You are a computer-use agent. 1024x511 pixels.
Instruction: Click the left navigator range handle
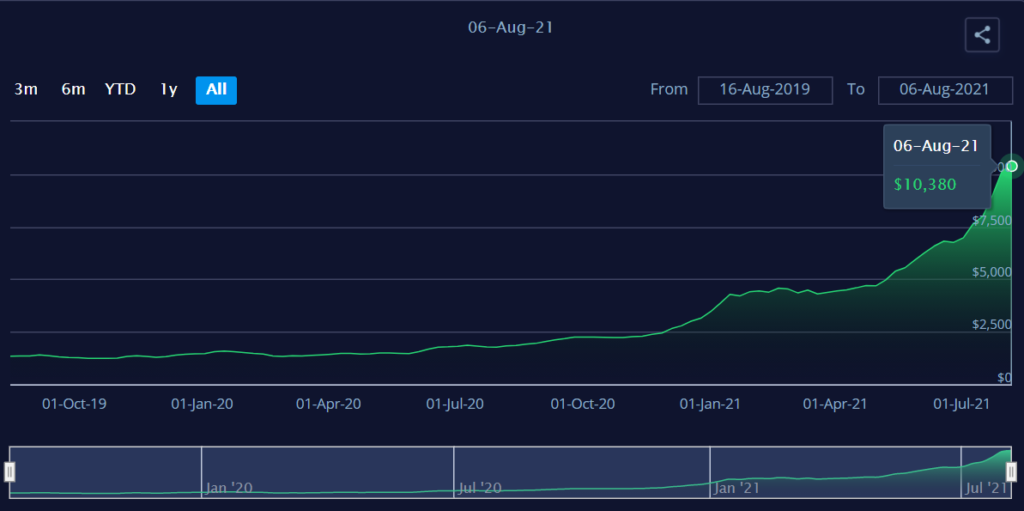click(10, 471)
